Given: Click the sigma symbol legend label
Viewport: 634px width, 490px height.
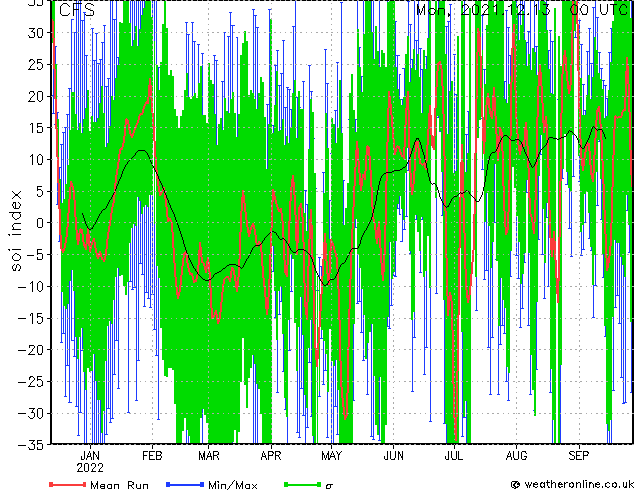Looking at the screenshot, I should (x=329, y=486).
